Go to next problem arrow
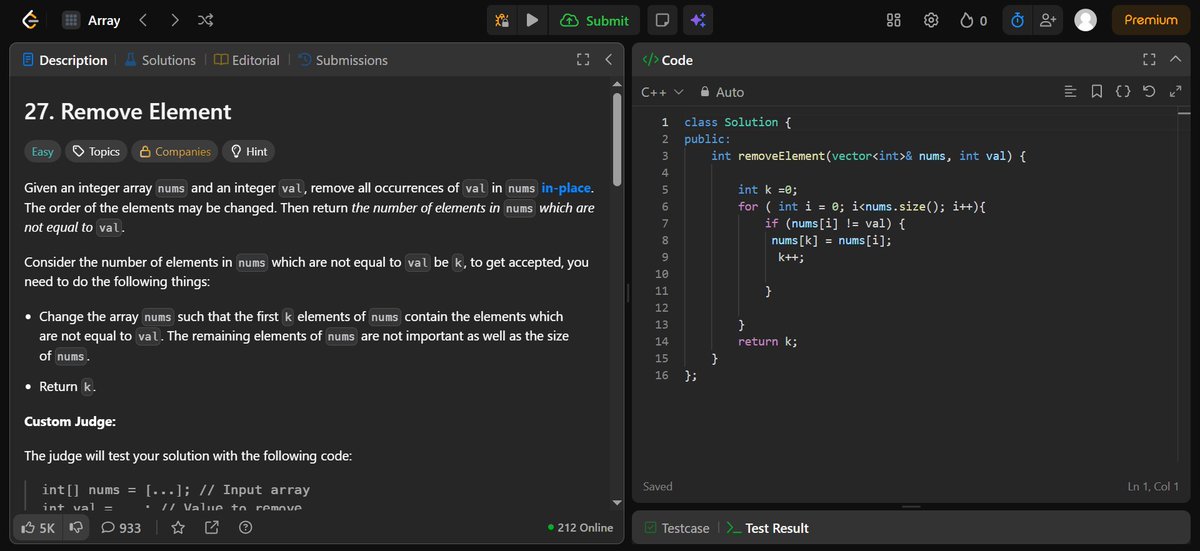This screenshot has width=1200, height=551. (x=174, y=20)
